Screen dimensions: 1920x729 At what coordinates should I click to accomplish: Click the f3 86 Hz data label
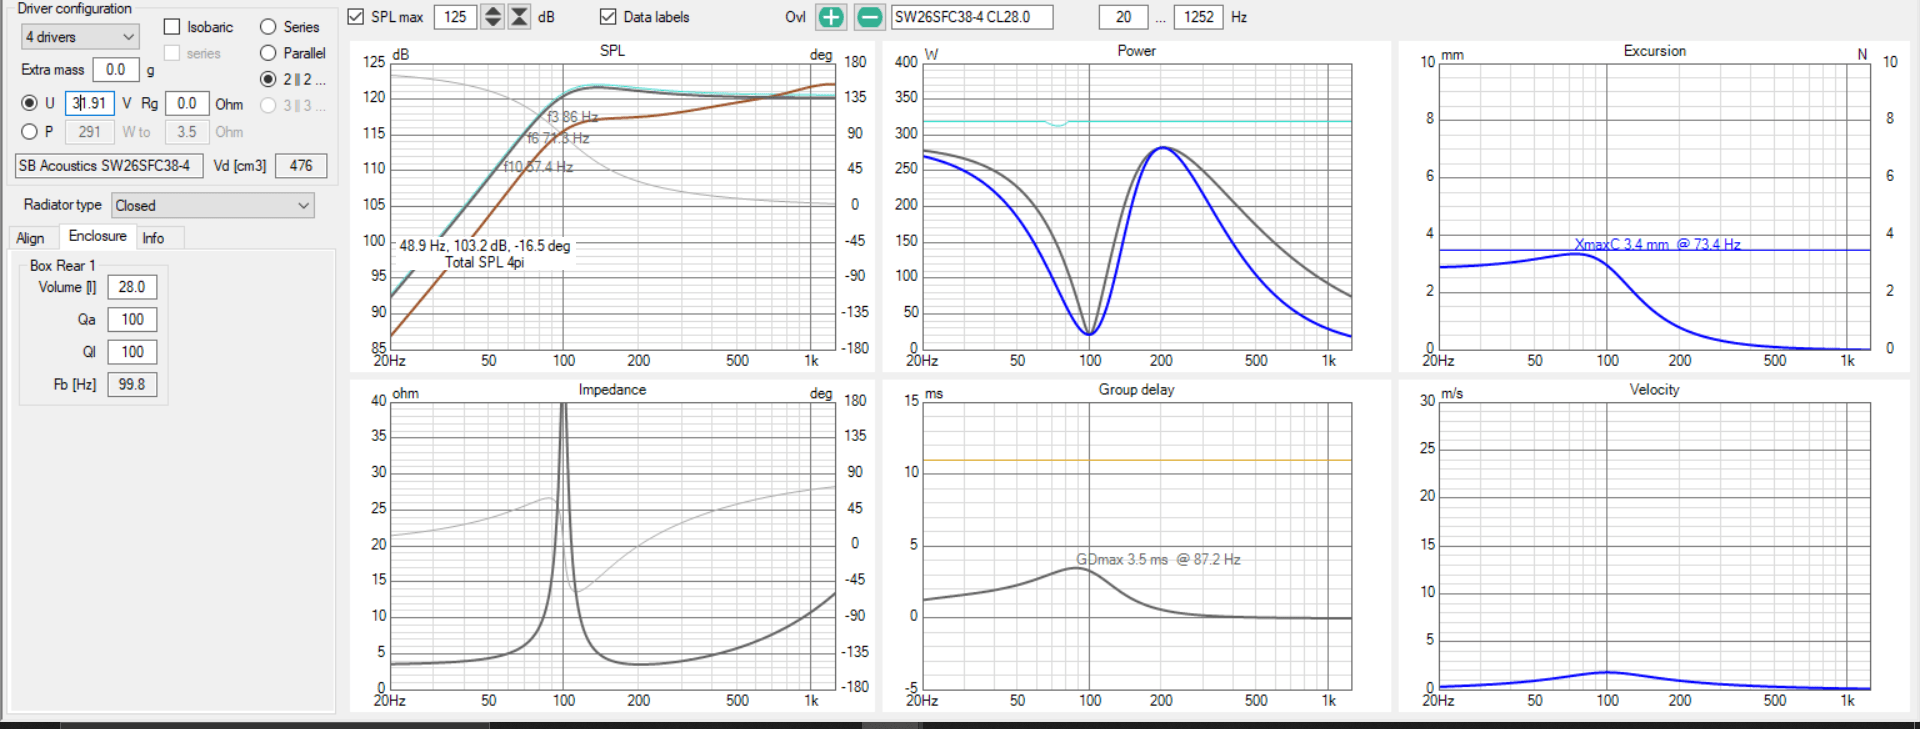(x=573, y=117)
